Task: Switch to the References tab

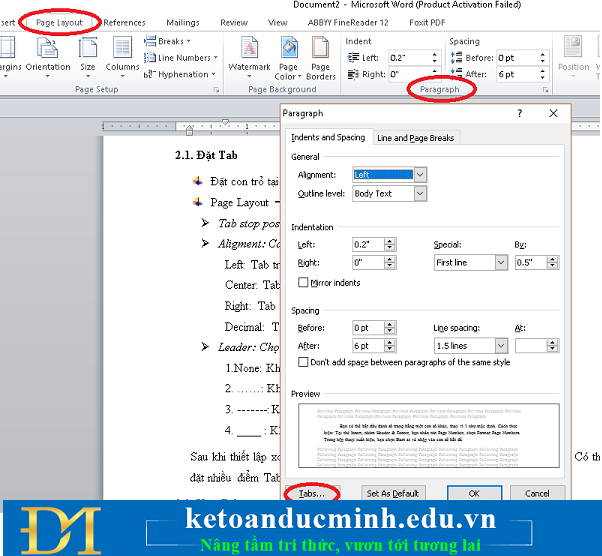Action: [x=124, y=22]
